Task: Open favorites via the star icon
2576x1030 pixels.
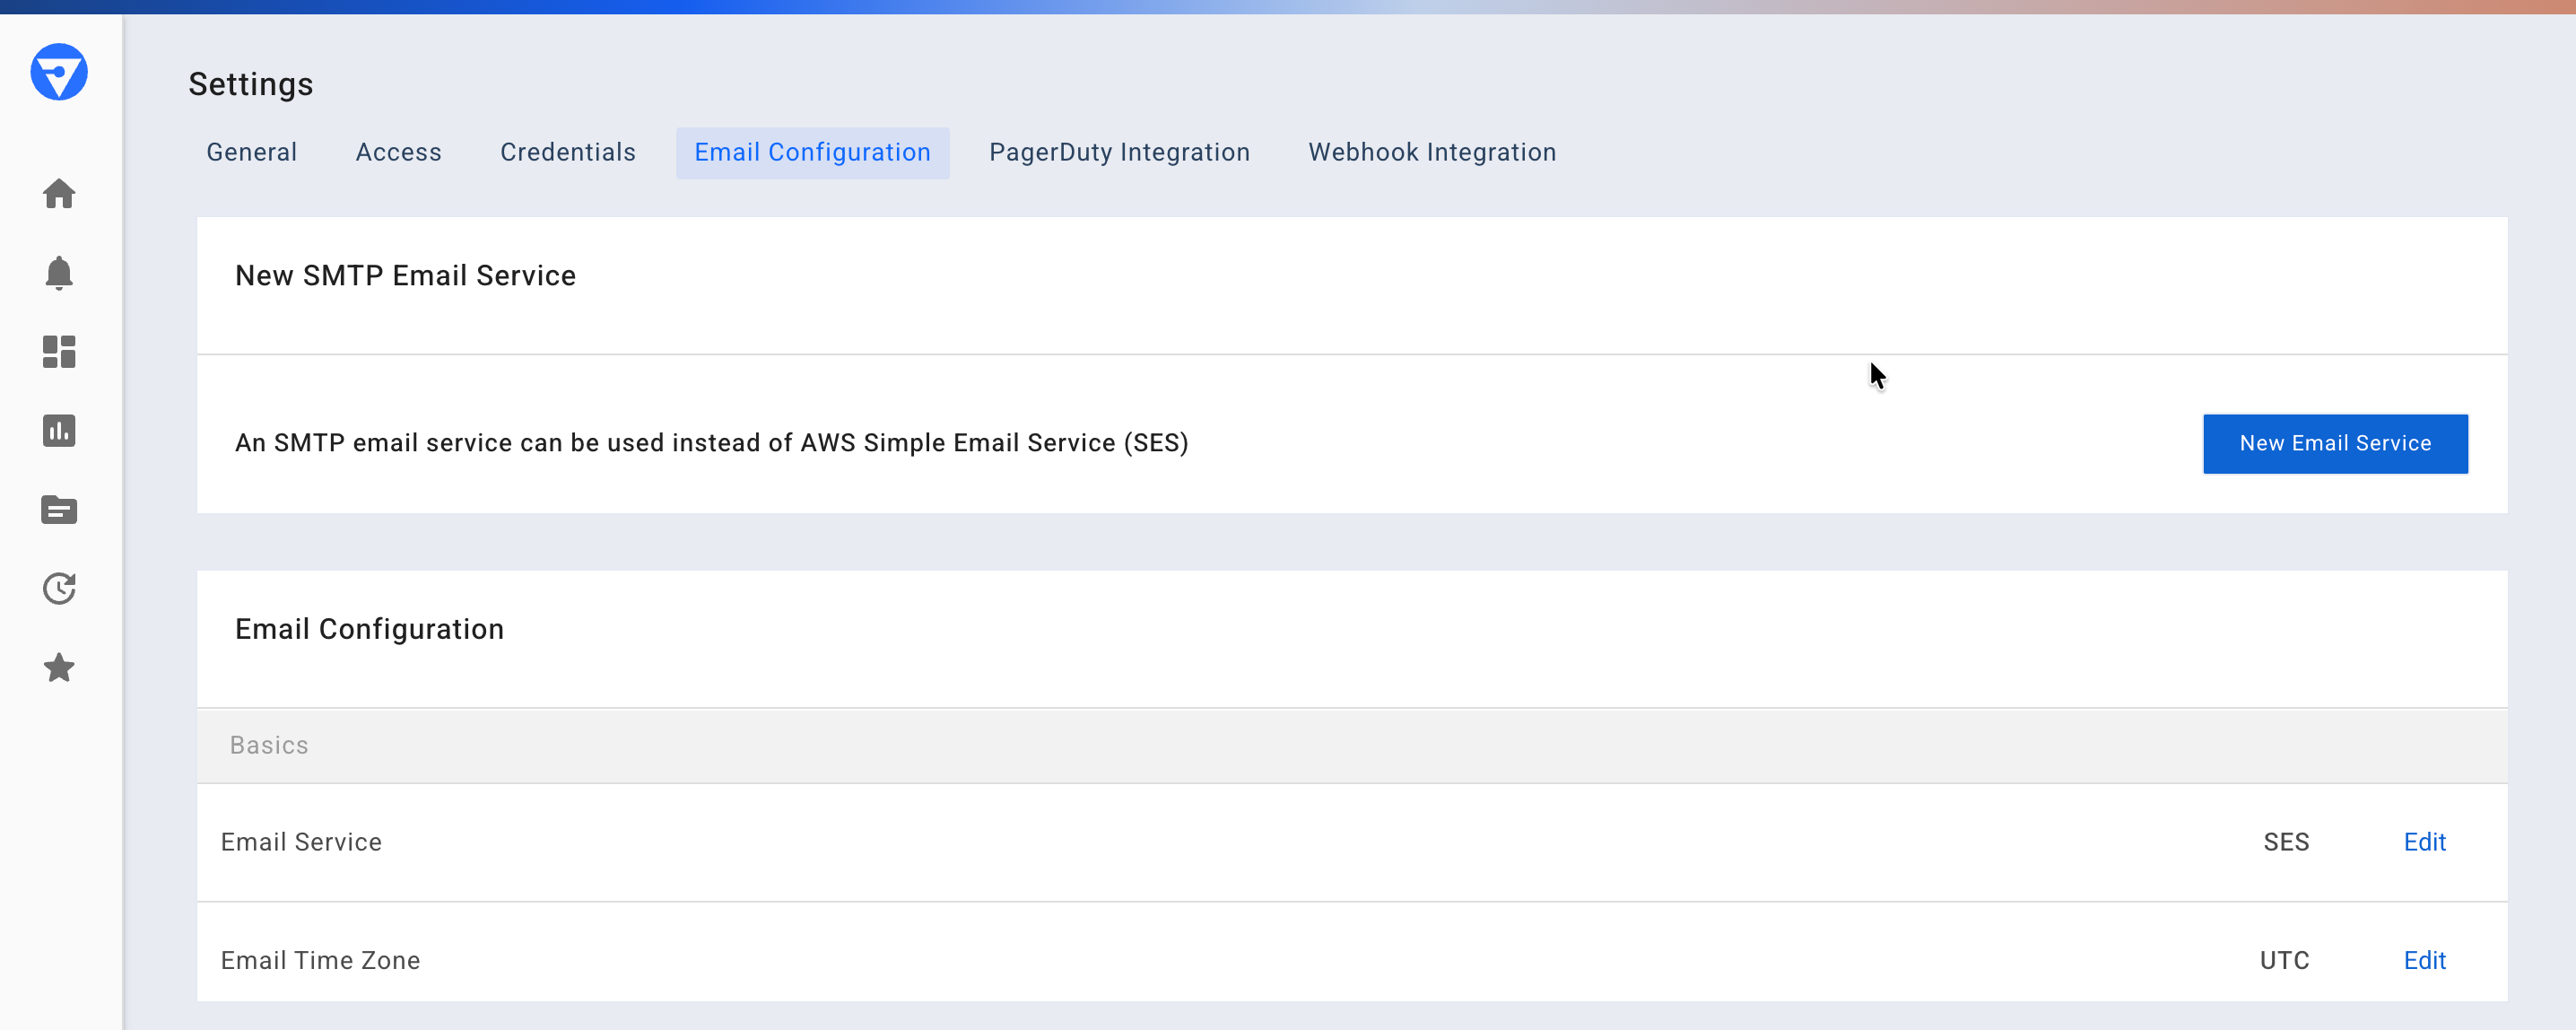Action: coord(59,667)
